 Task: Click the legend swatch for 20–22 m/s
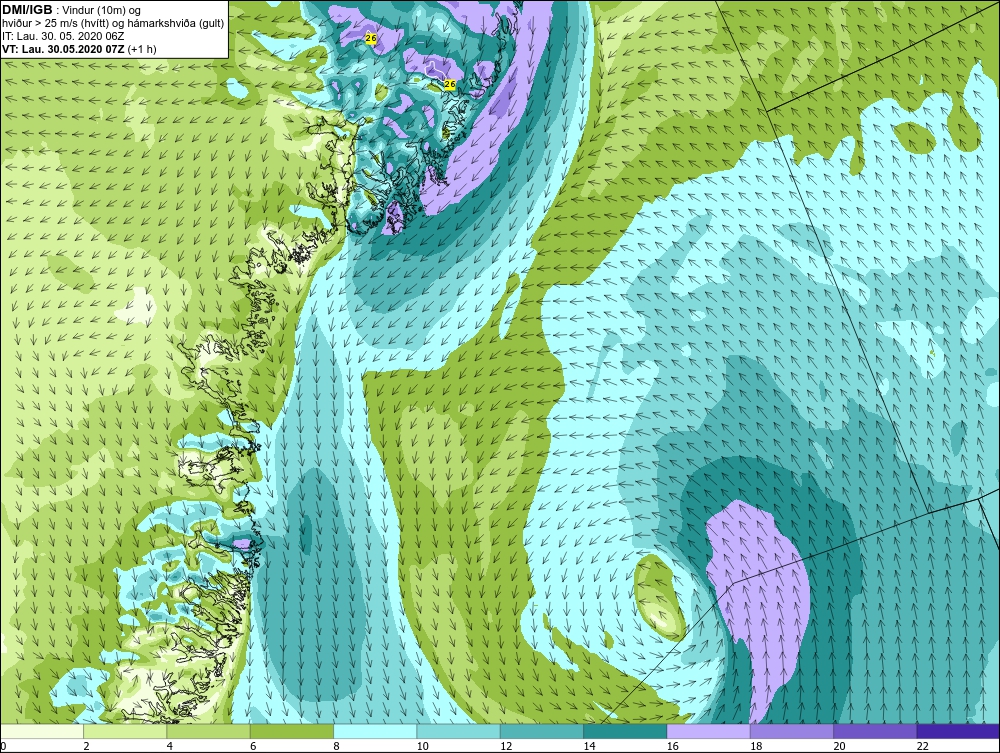click(875, 731)
